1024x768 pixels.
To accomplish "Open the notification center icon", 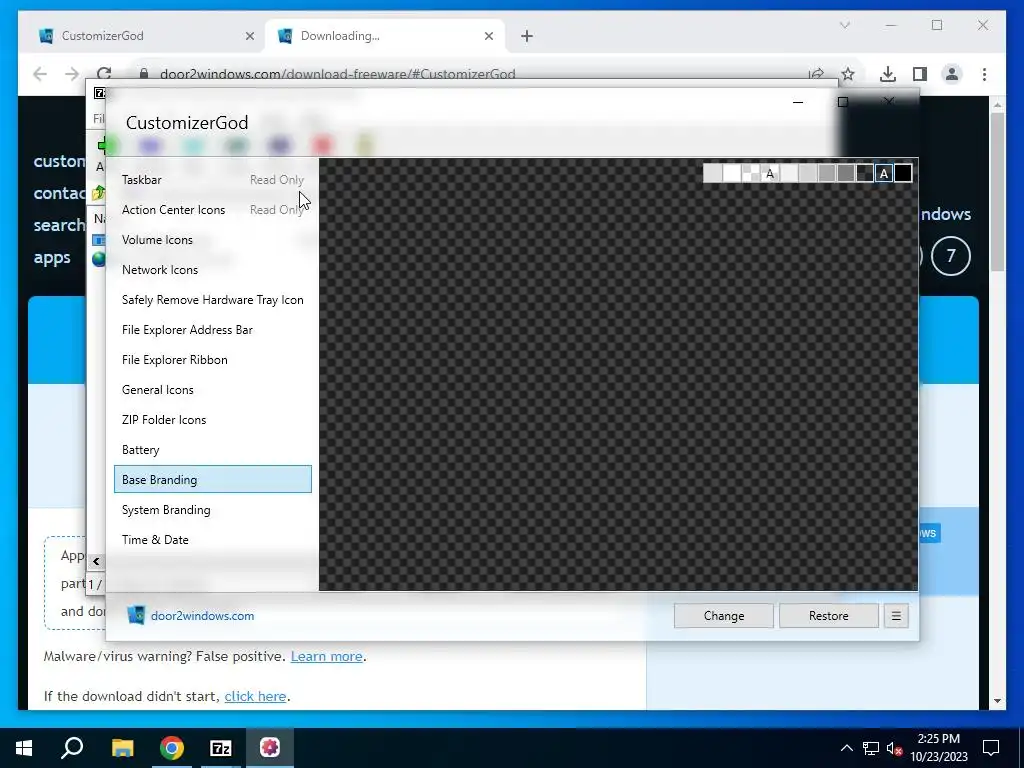I will pyautogui.click(x=991, y=748).
